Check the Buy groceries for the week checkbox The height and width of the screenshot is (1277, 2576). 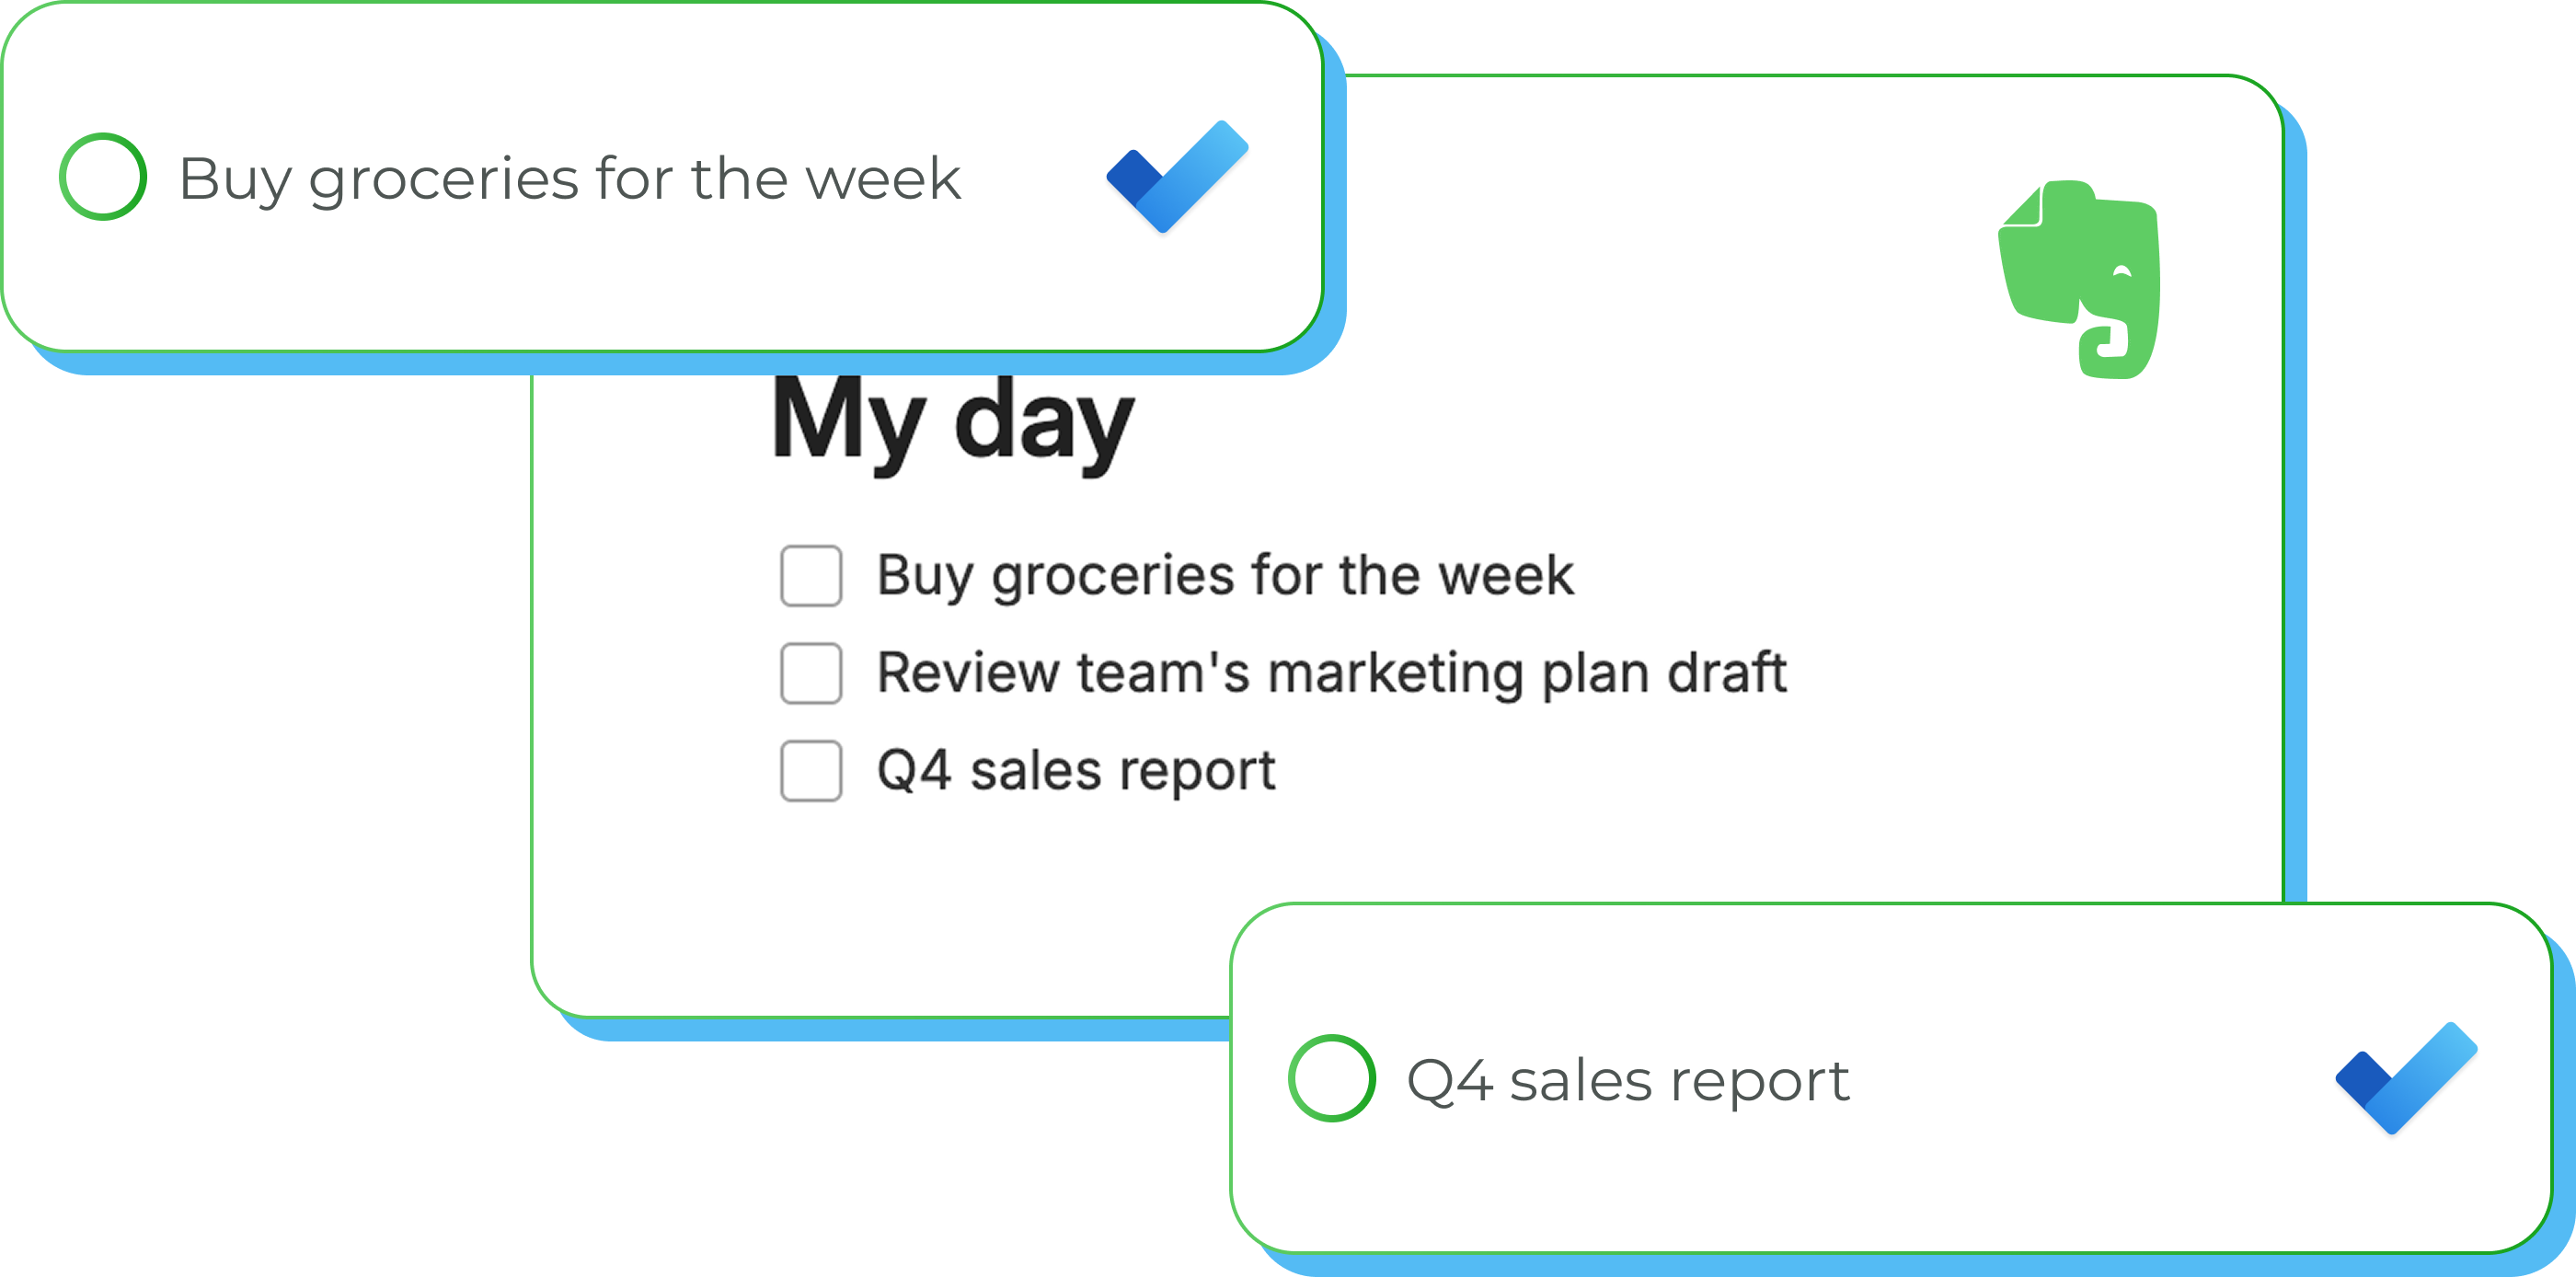tap(811, 576)
